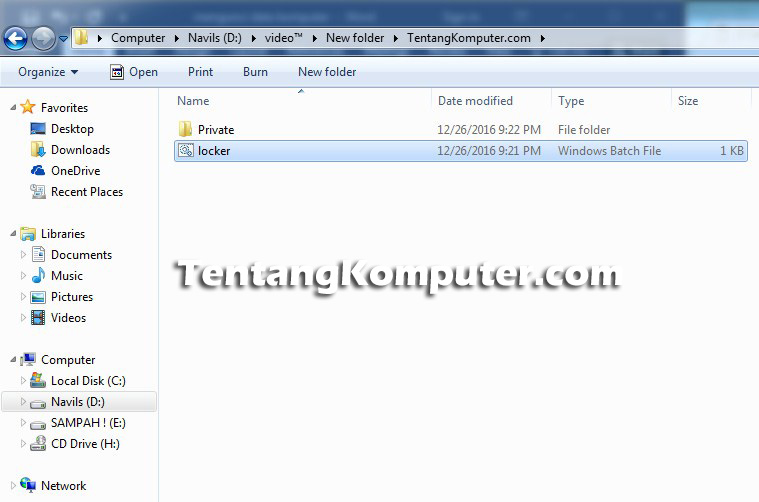Open CD Drive (H:) in tree
The width and height of the screenshot is (759, 502).
click(85, 443)
